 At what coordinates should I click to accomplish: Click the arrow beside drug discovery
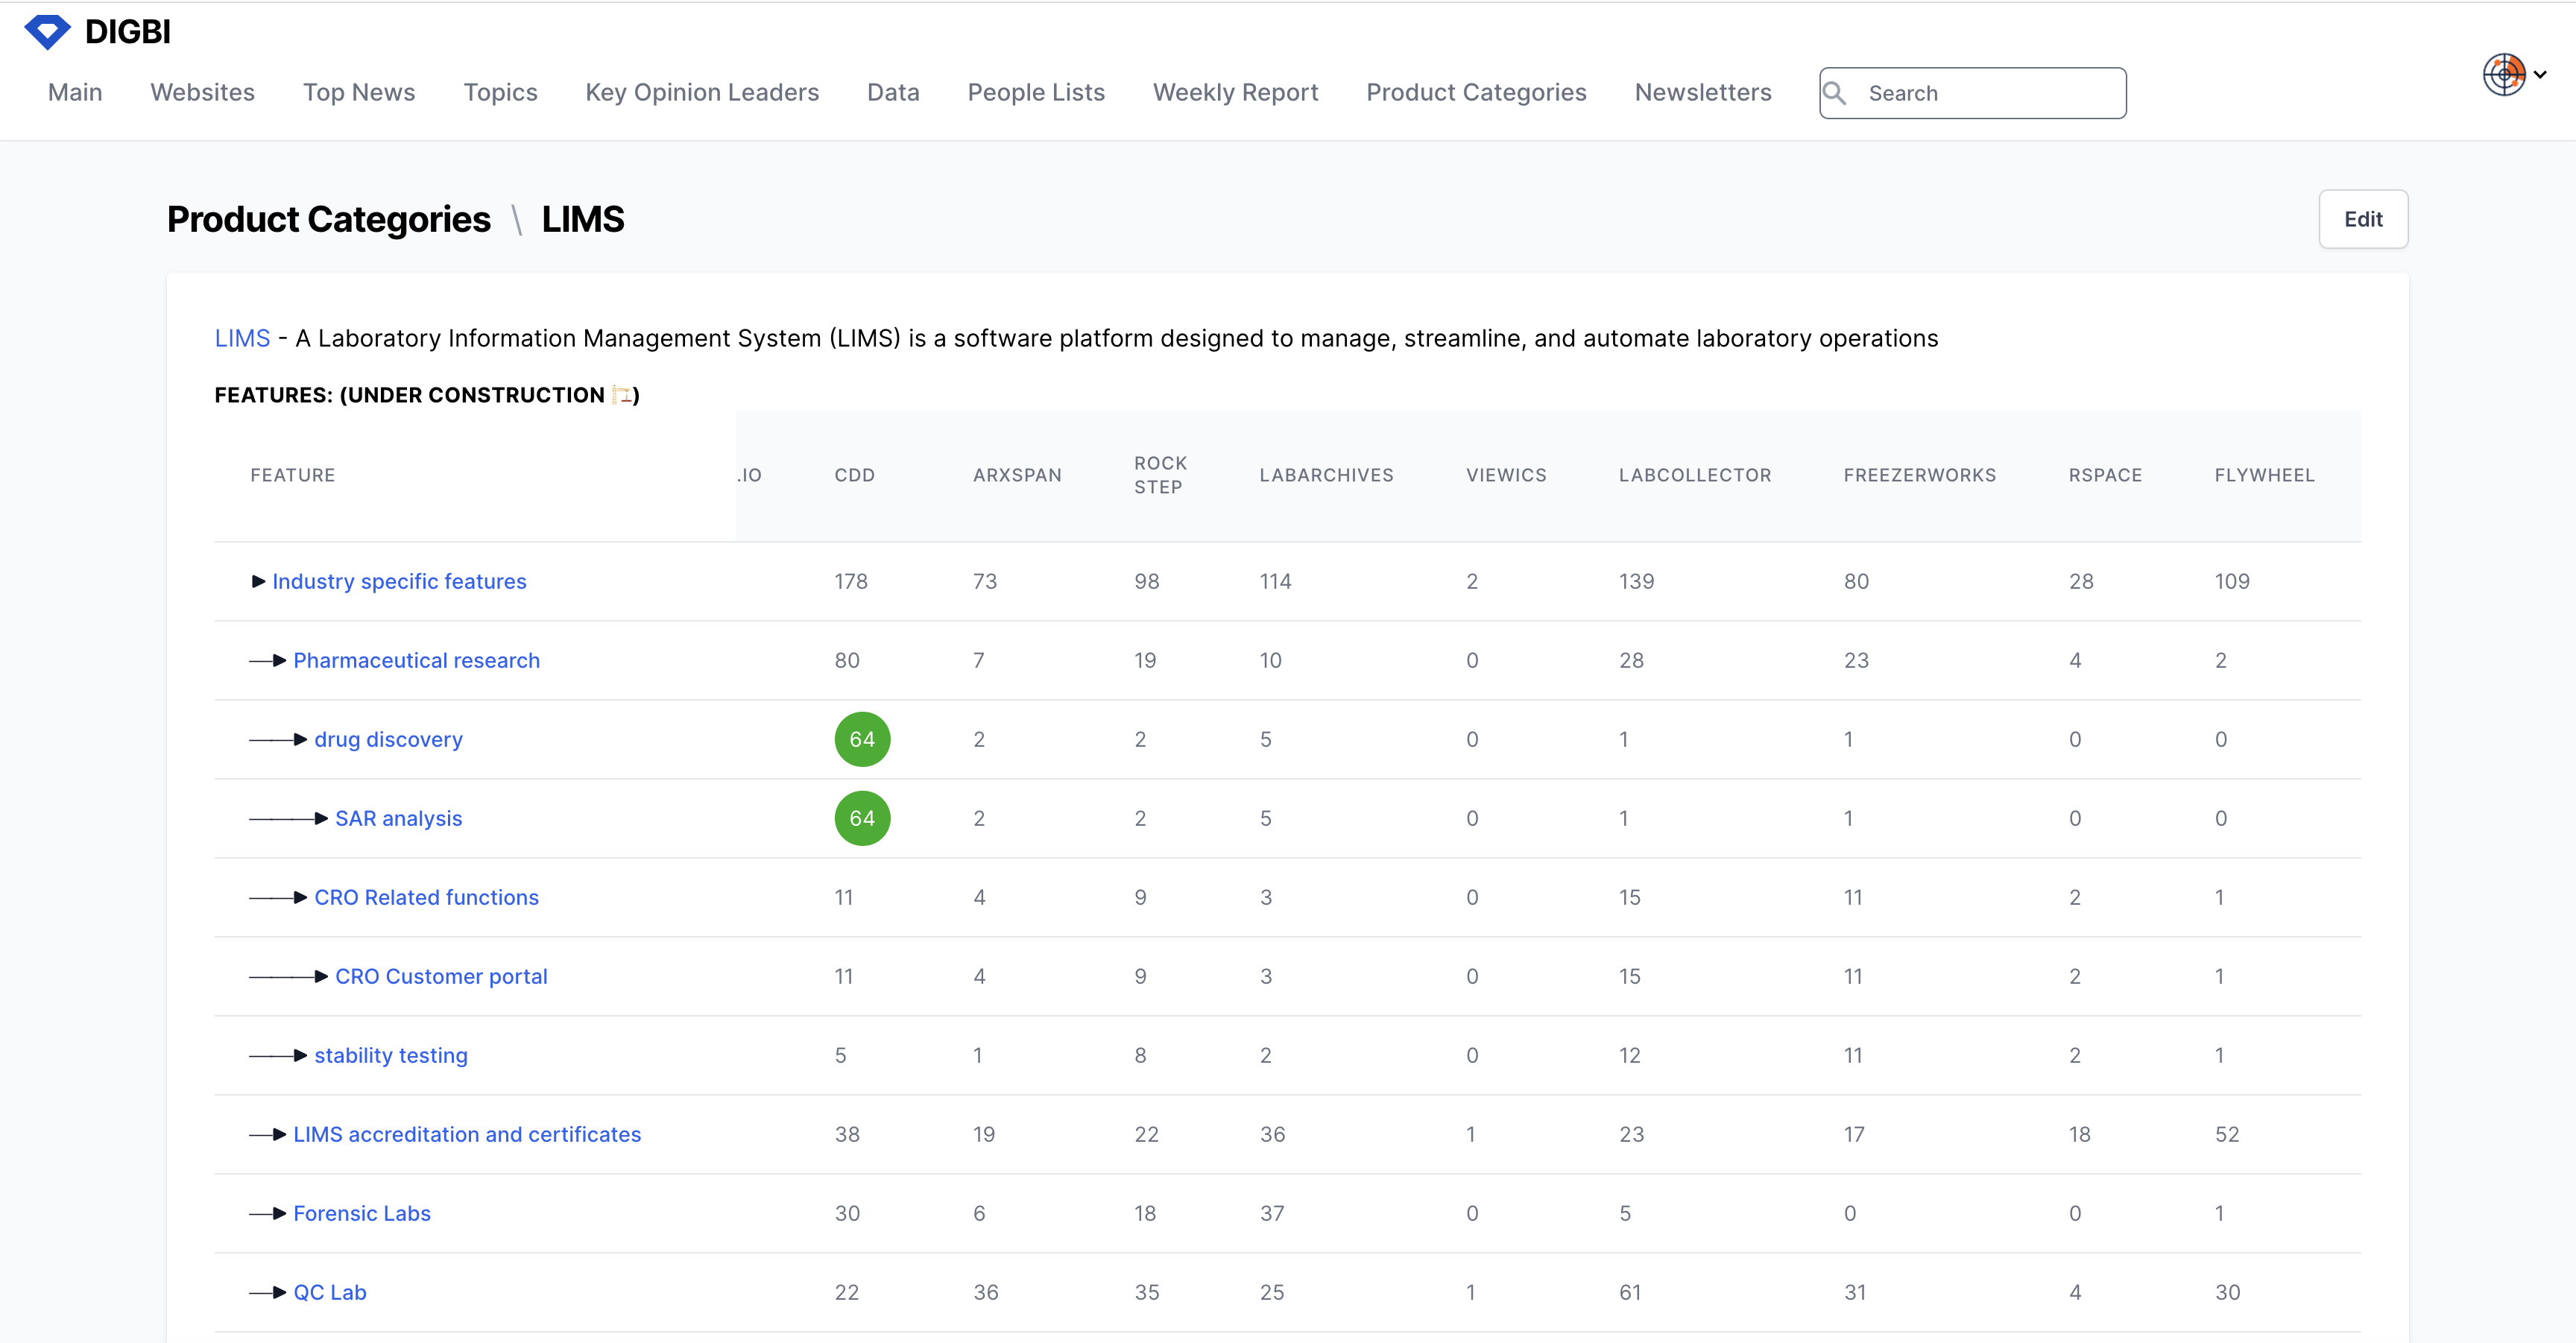click(278, 739)
